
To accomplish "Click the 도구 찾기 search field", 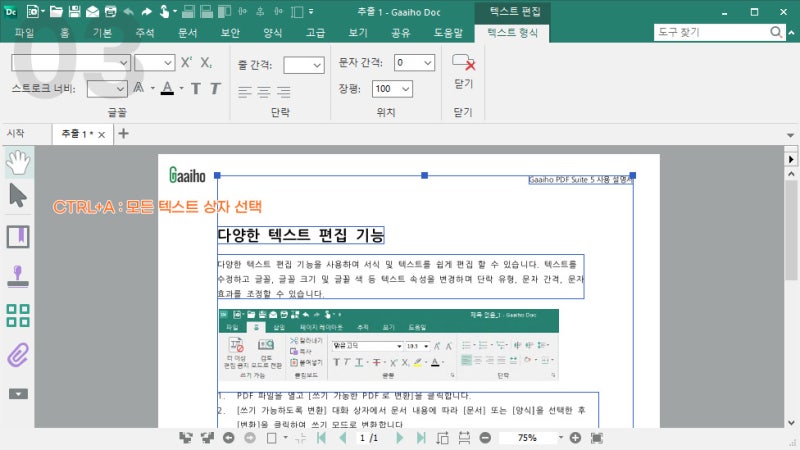I will 710,32.
